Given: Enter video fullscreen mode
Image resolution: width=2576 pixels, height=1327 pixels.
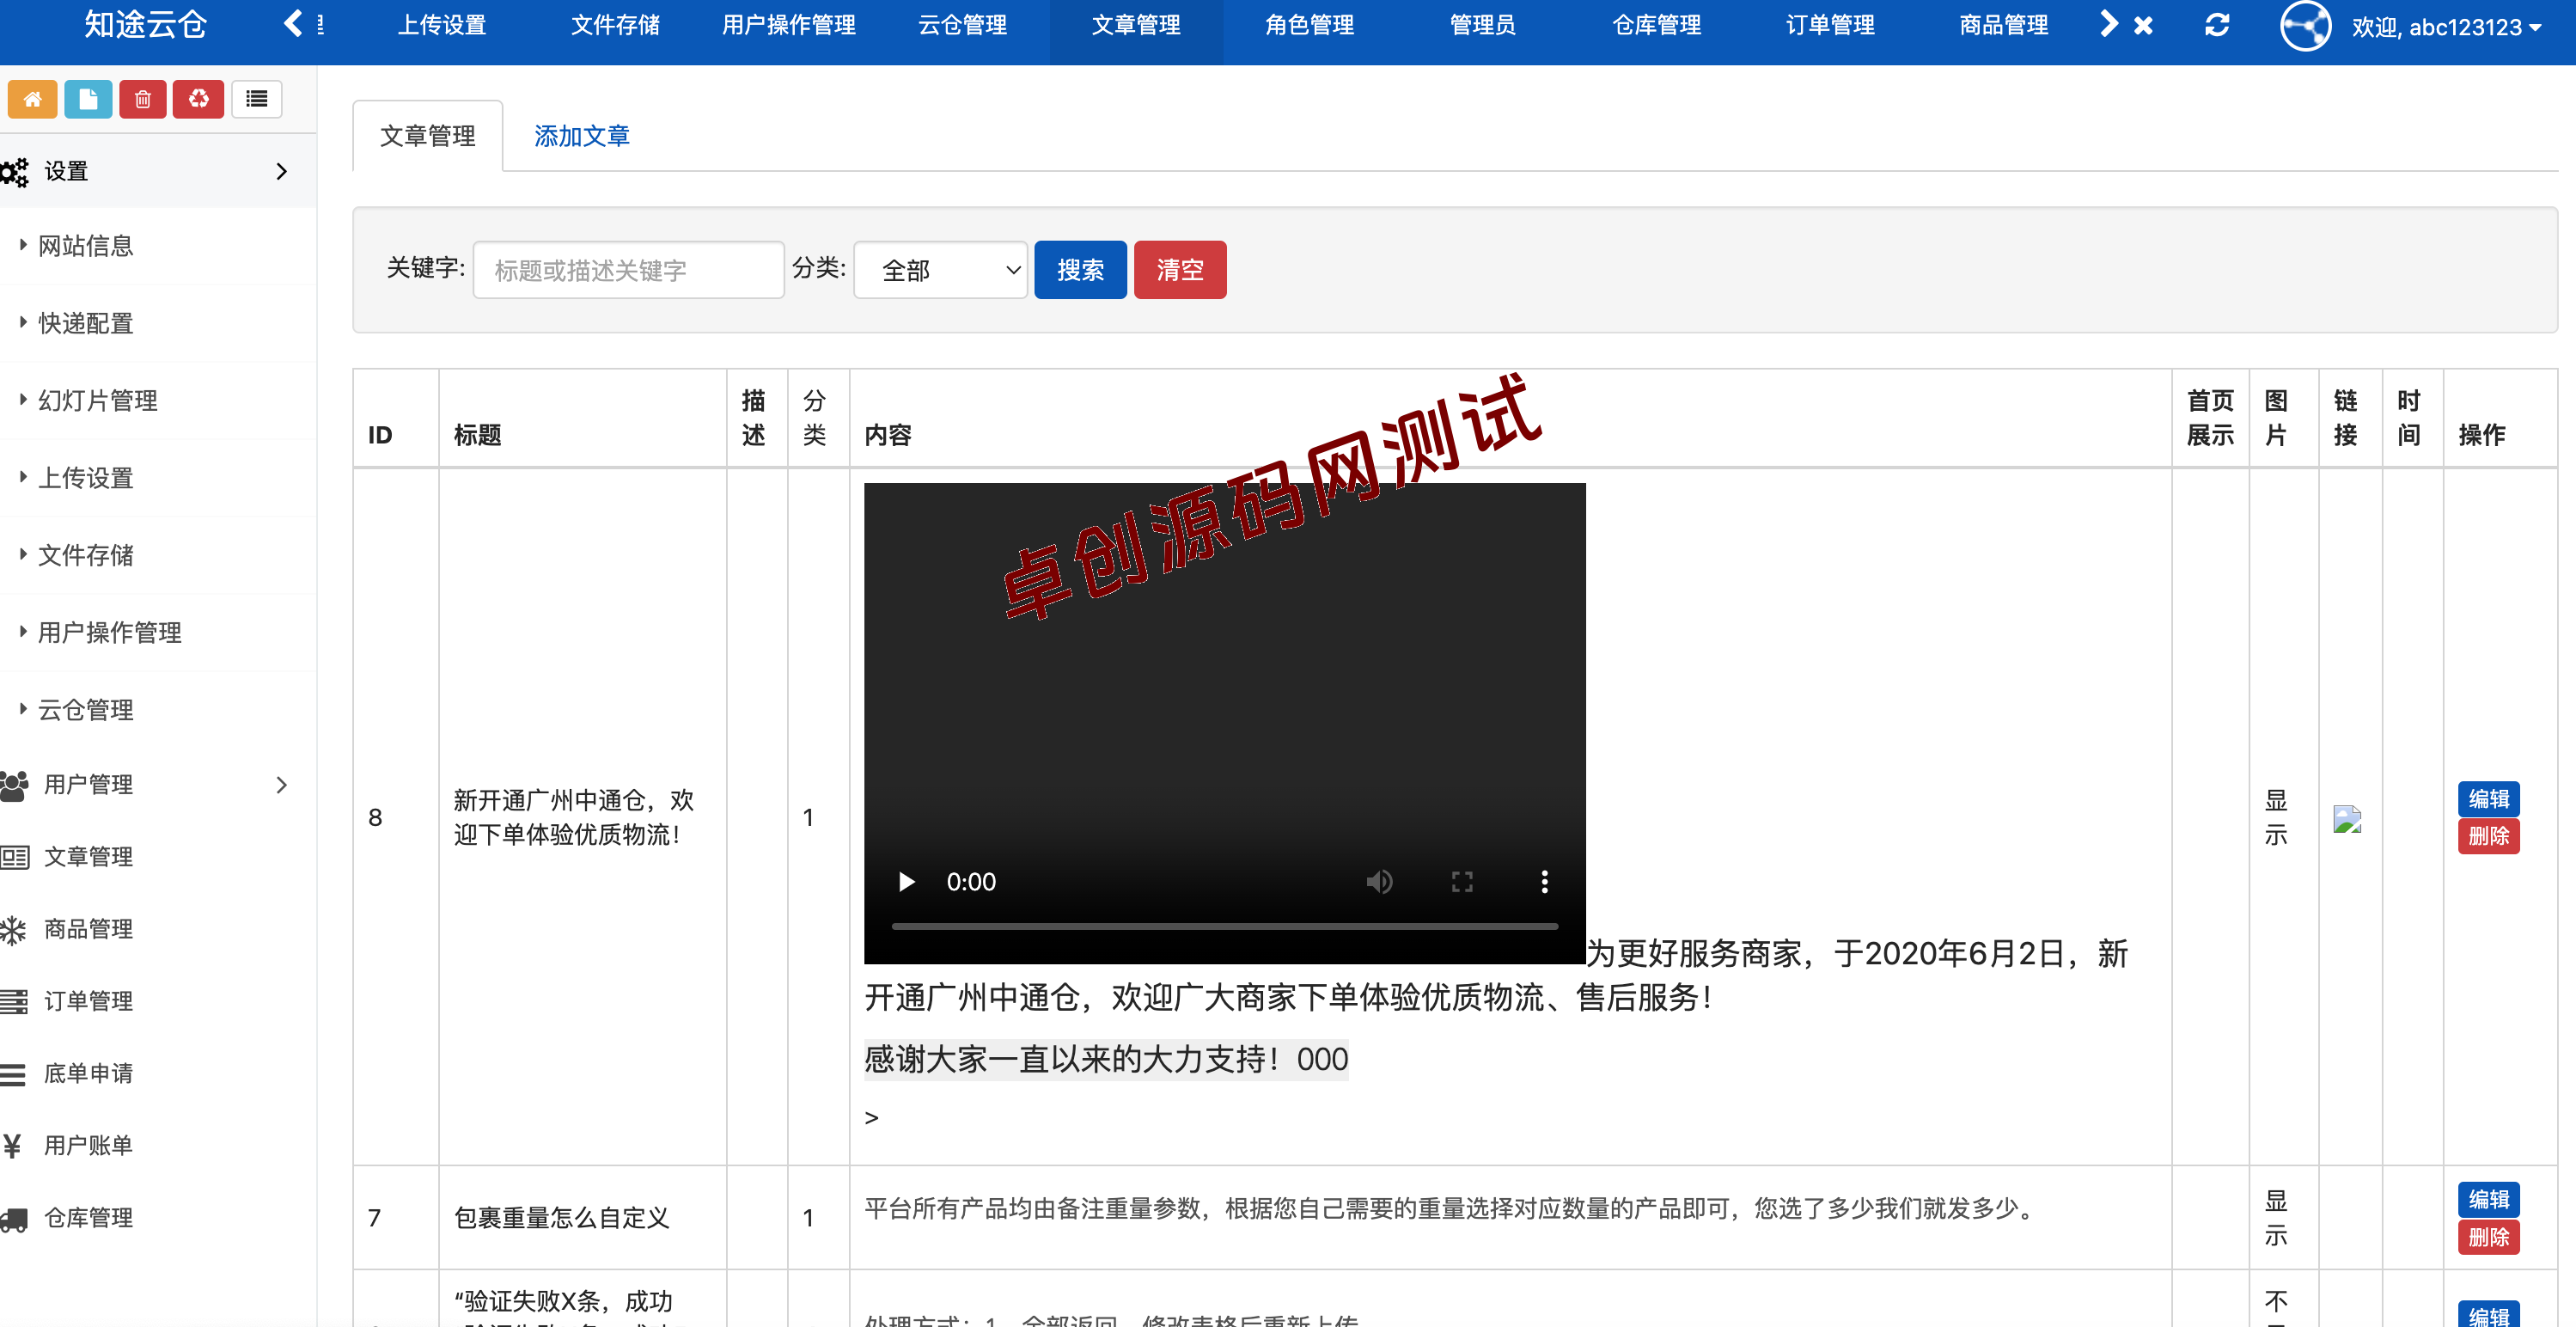Looking at the screenshot, I should [1462, 881].
